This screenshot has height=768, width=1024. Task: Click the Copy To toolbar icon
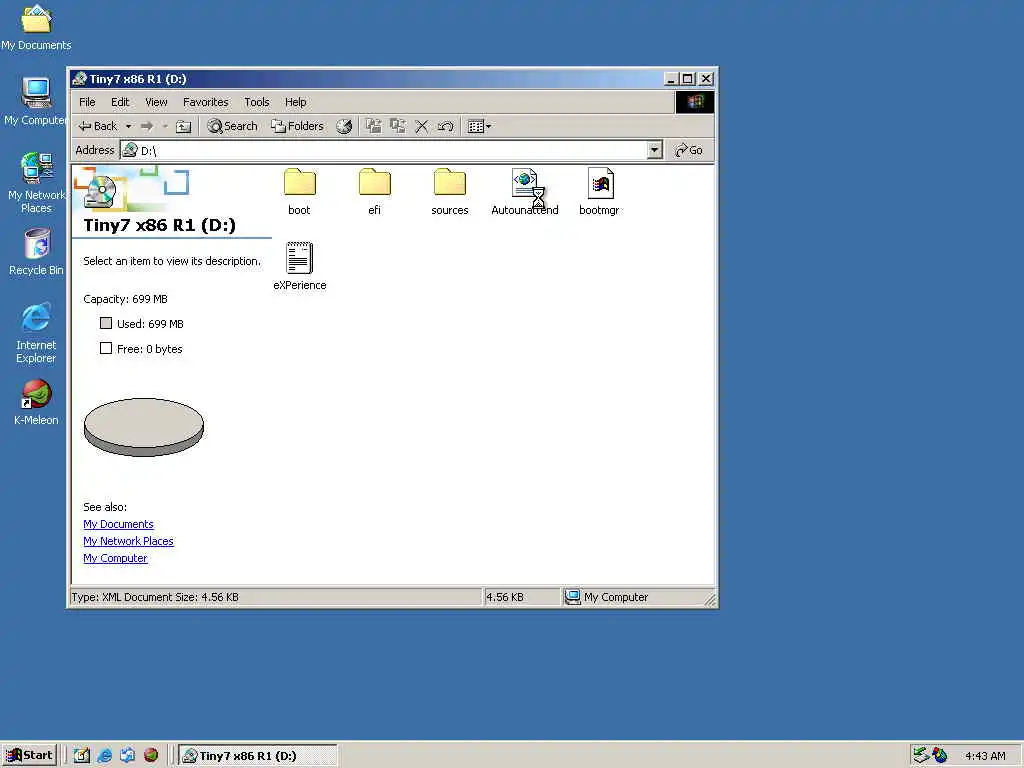click(398, 126)
